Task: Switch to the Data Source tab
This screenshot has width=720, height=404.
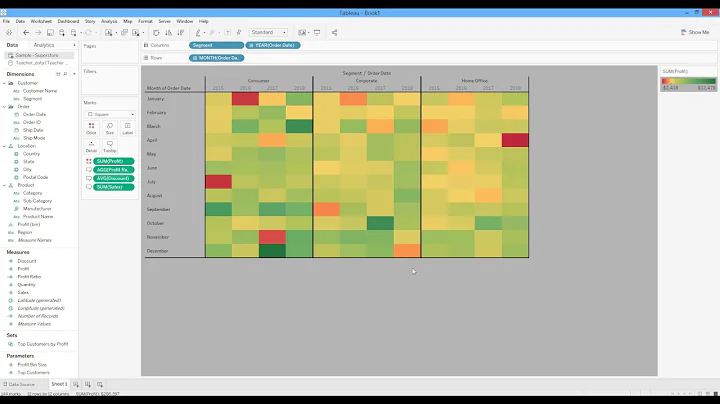Action: 19,384
